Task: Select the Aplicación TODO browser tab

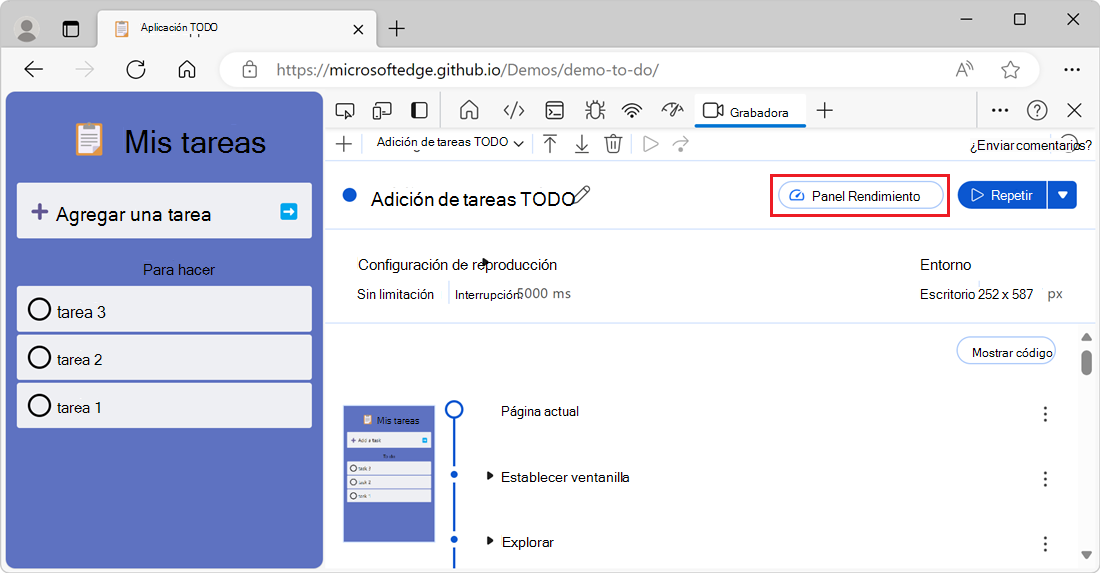Action: point(236,29)
